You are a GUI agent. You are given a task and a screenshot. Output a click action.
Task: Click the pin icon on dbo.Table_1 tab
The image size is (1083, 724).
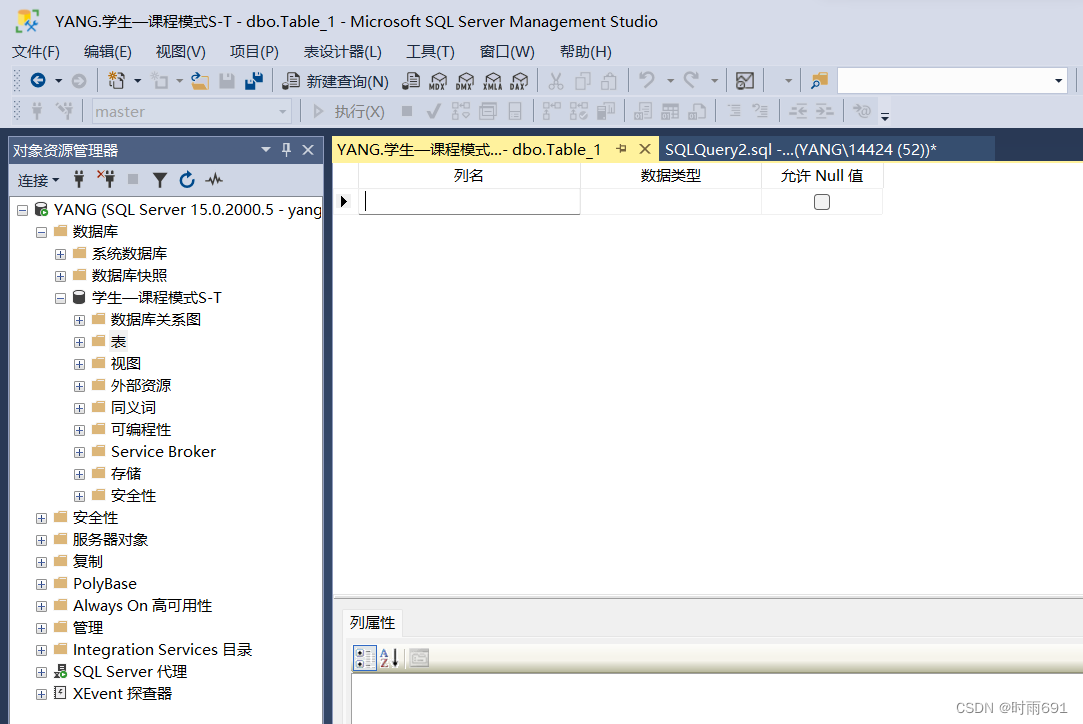pos(621,149)
